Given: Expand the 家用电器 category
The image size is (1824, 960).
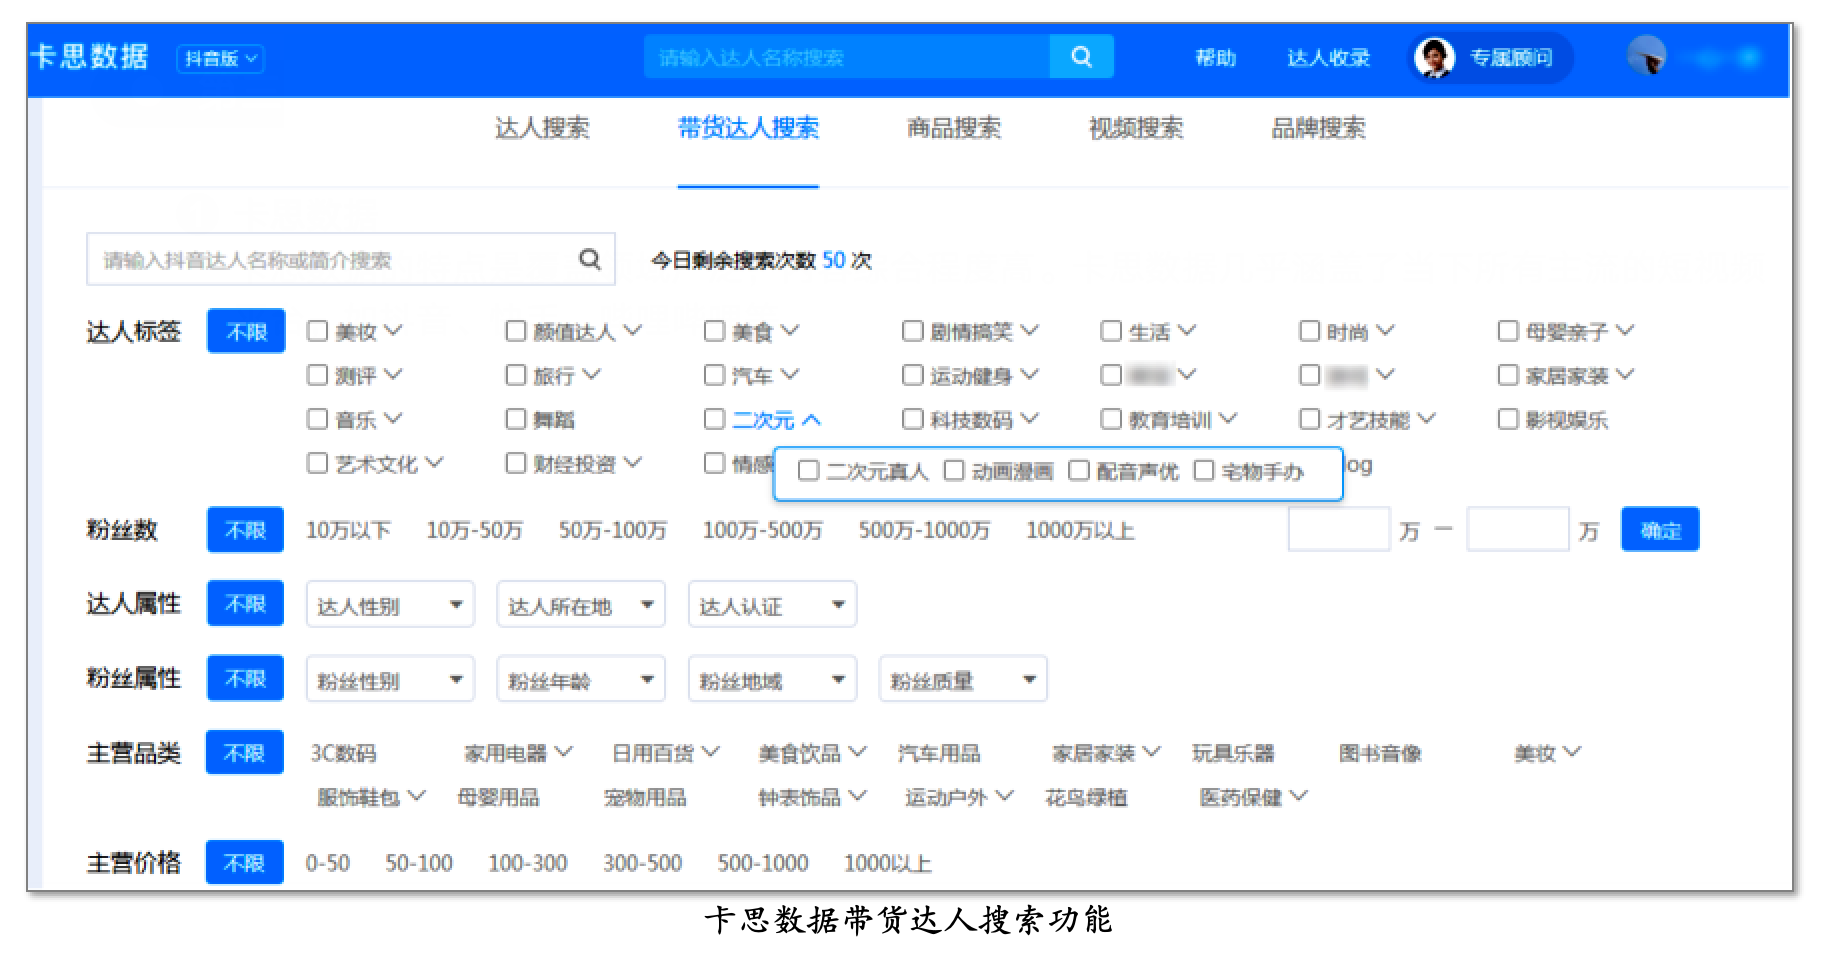Looking at the screenshot, I should point(518,753).
